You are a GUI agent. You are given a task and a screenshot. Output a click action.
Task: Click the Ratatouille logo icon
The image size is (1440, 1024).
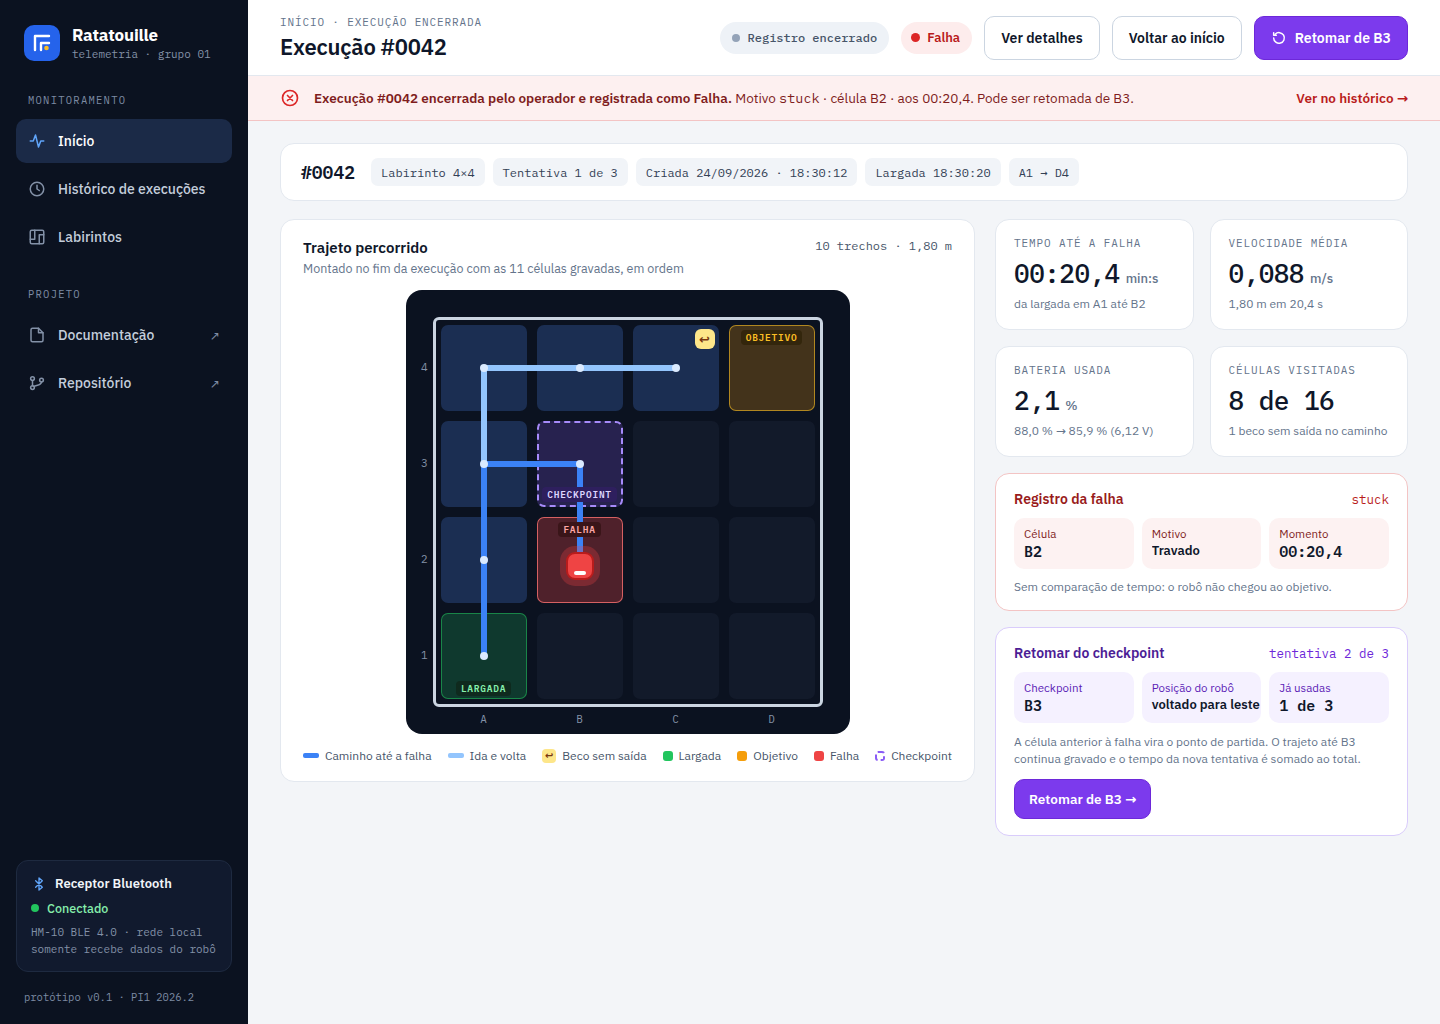42,43
